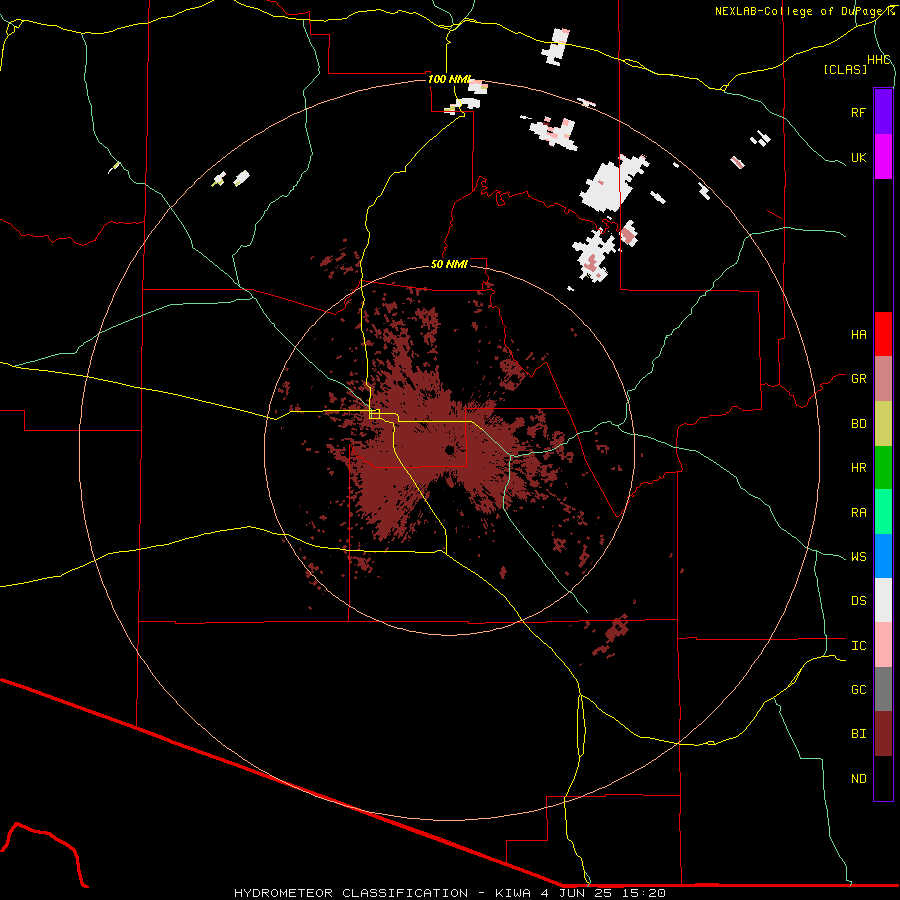This screenshot has height=900, width=900.
Task: Select the light pink IC legend swatch
Action: click(x=883, y=645)
